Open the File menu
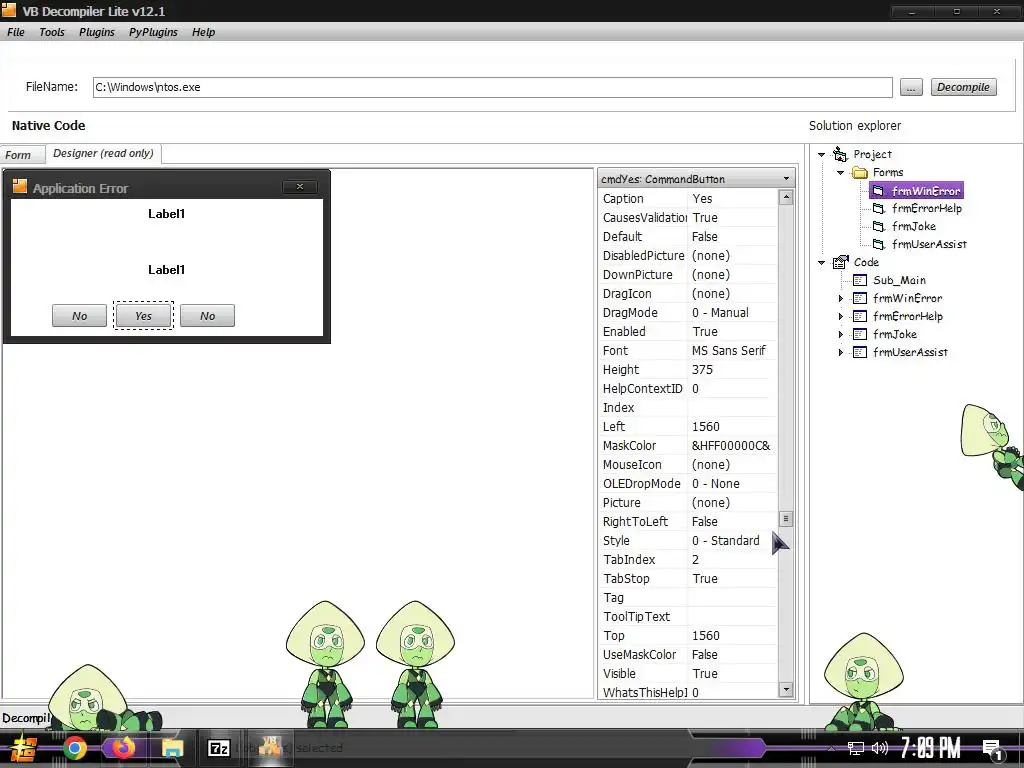The width and height of the screenshot is (1024, 768). [x=16, y=32]
